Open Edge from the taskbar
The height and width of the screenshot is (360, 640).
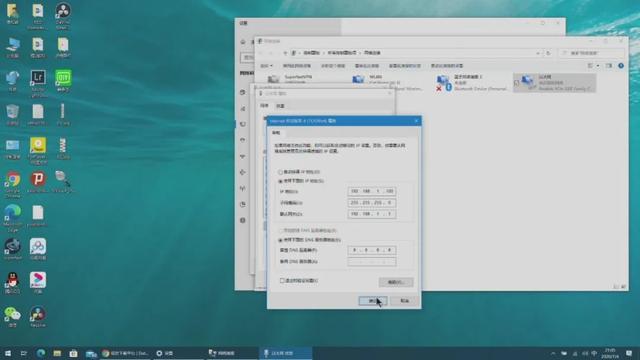(40, 353)
